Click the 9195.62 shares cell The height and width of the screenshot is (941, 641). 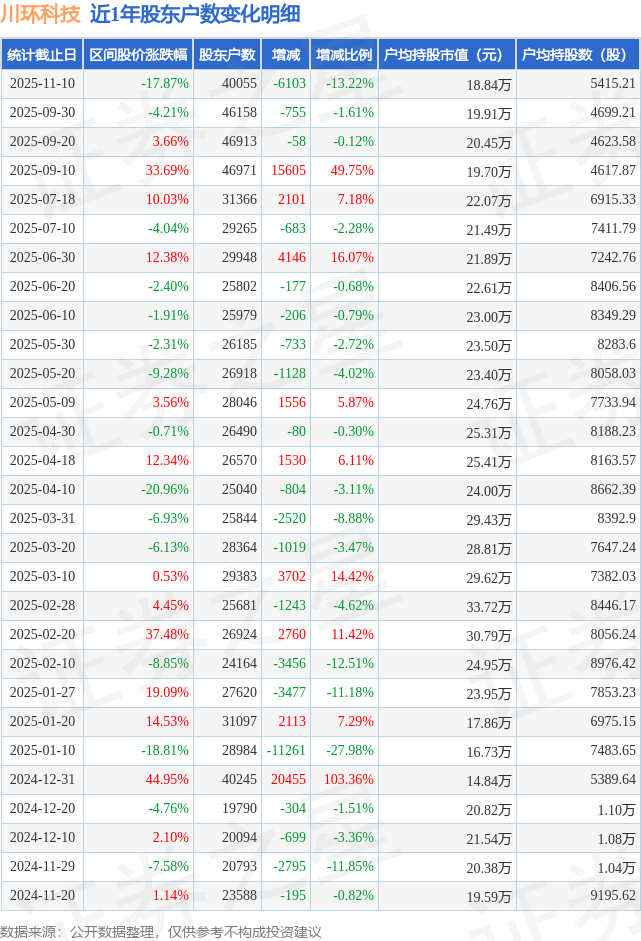click(x=613, y=896)
